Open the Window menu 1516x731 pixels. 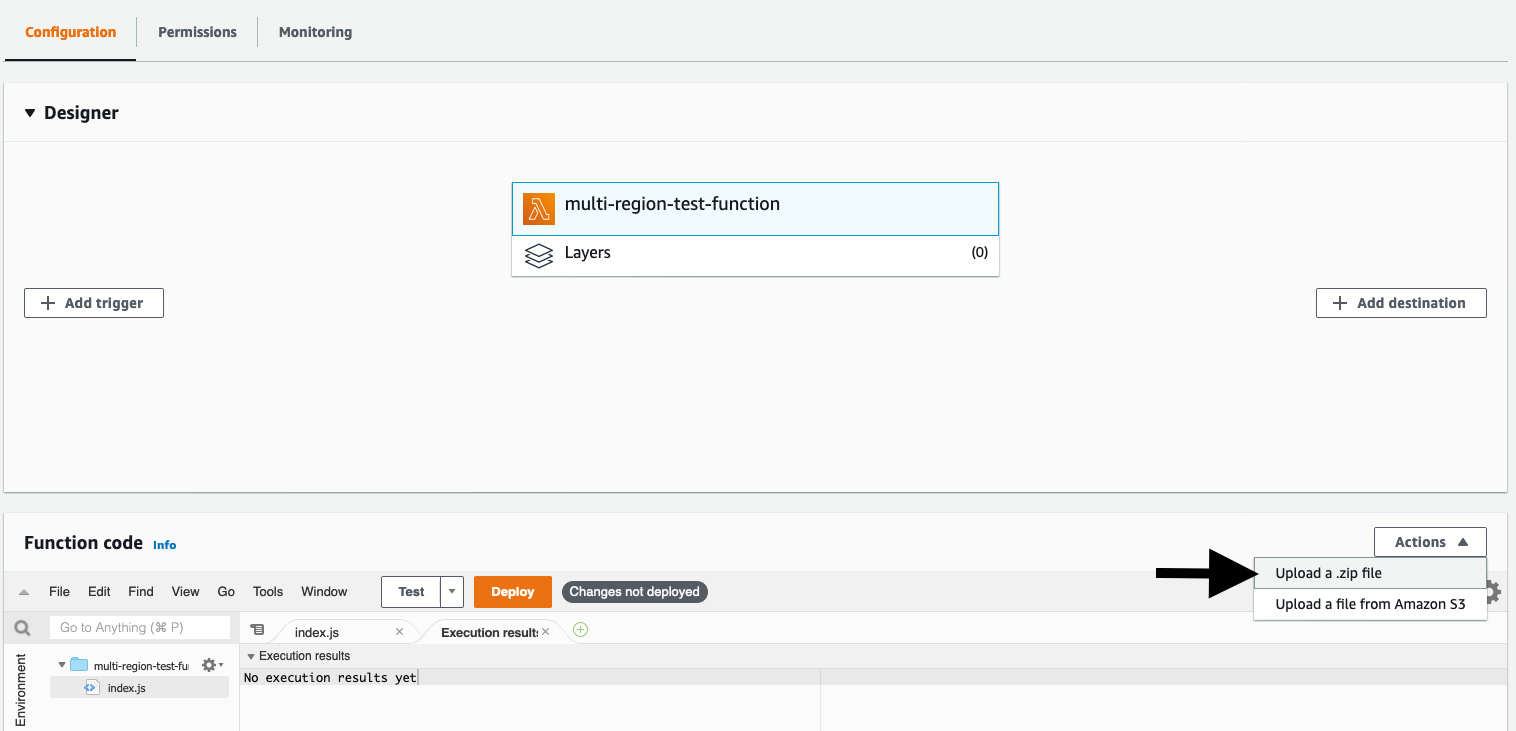pos(324,592)
